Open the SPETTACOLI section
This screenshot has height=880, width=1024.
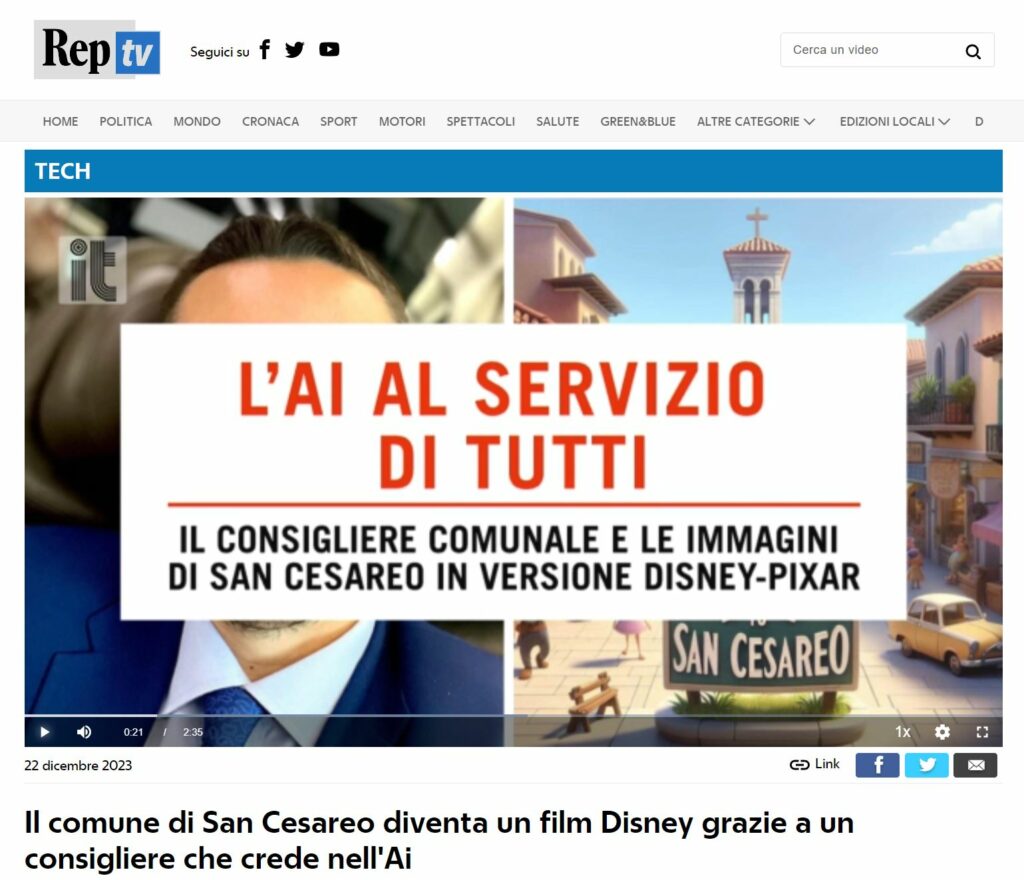point(481,121)
